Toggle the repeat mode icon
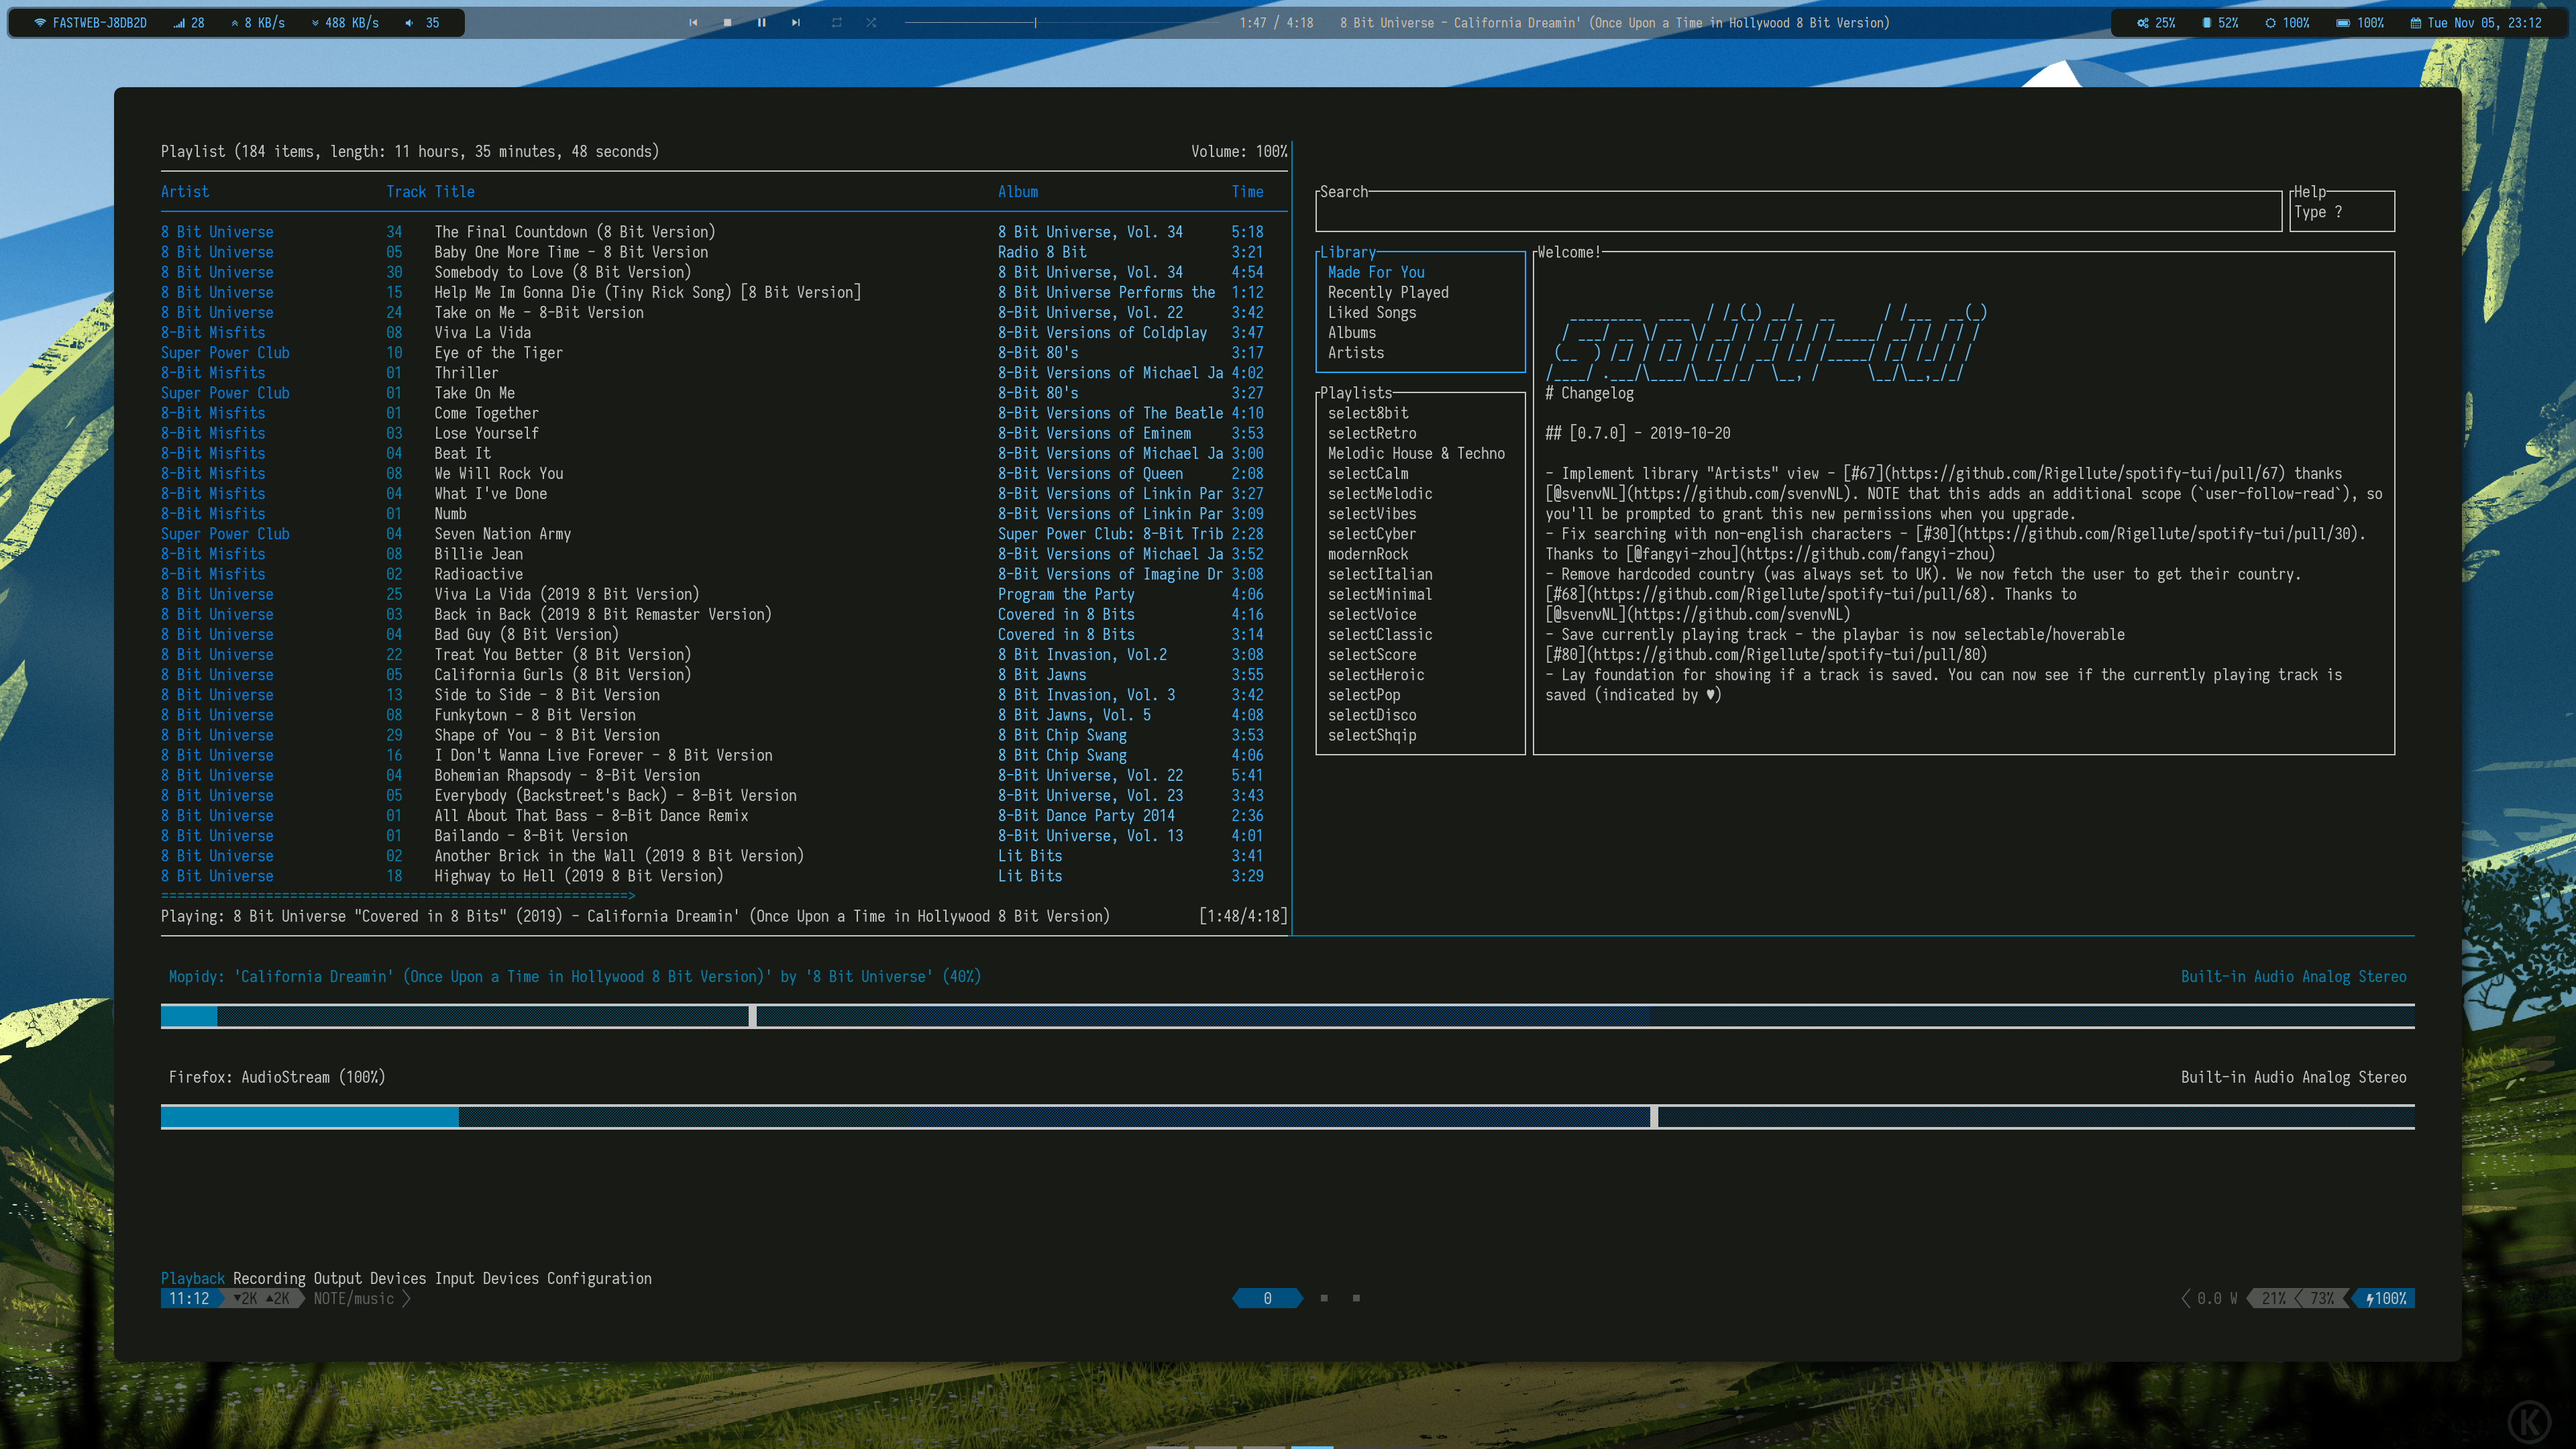 (x=837, y=23)
